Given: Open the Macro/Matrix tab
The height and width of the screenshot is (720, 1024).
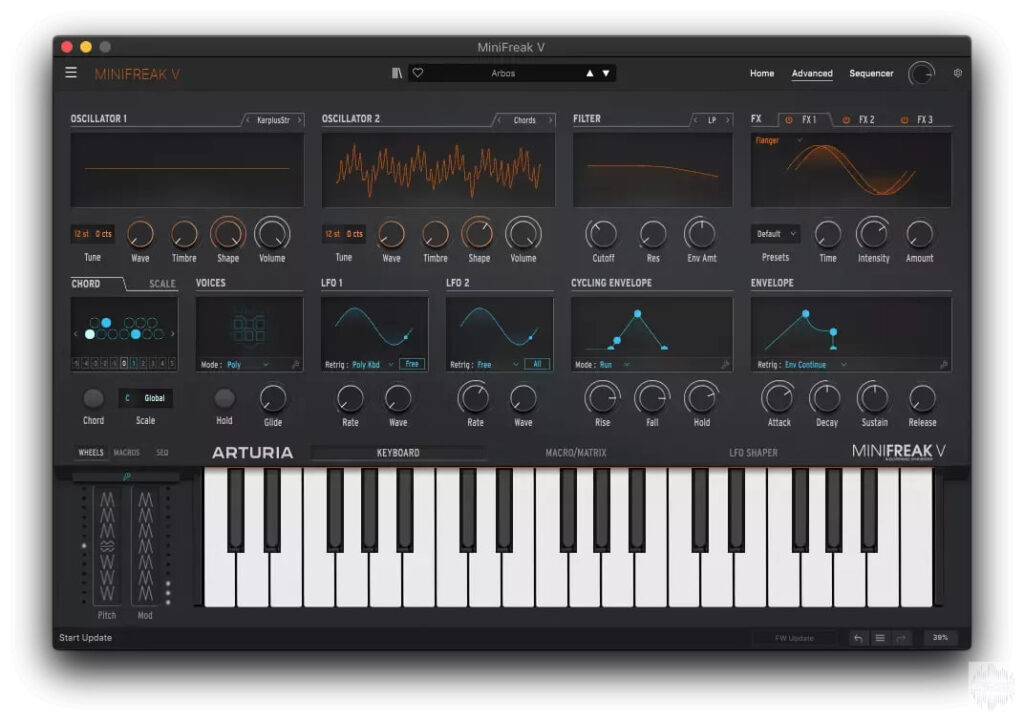Looking at the screenshot, I should coord(575,453).
